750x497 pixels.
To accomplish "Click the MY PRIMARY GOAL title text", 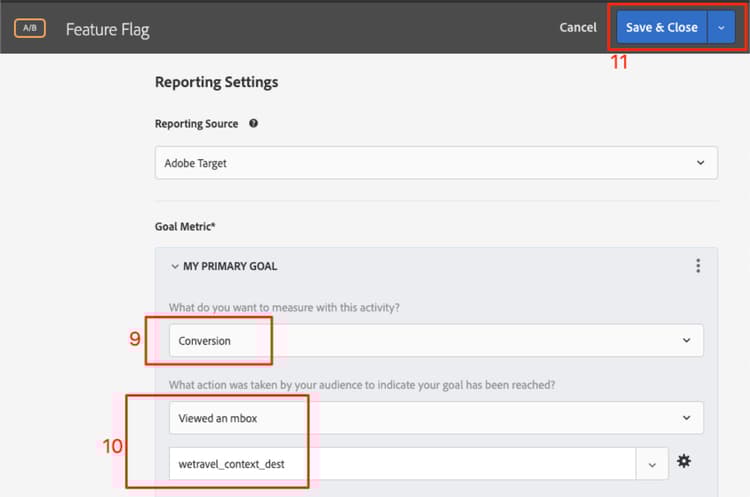I will (230, 267).
